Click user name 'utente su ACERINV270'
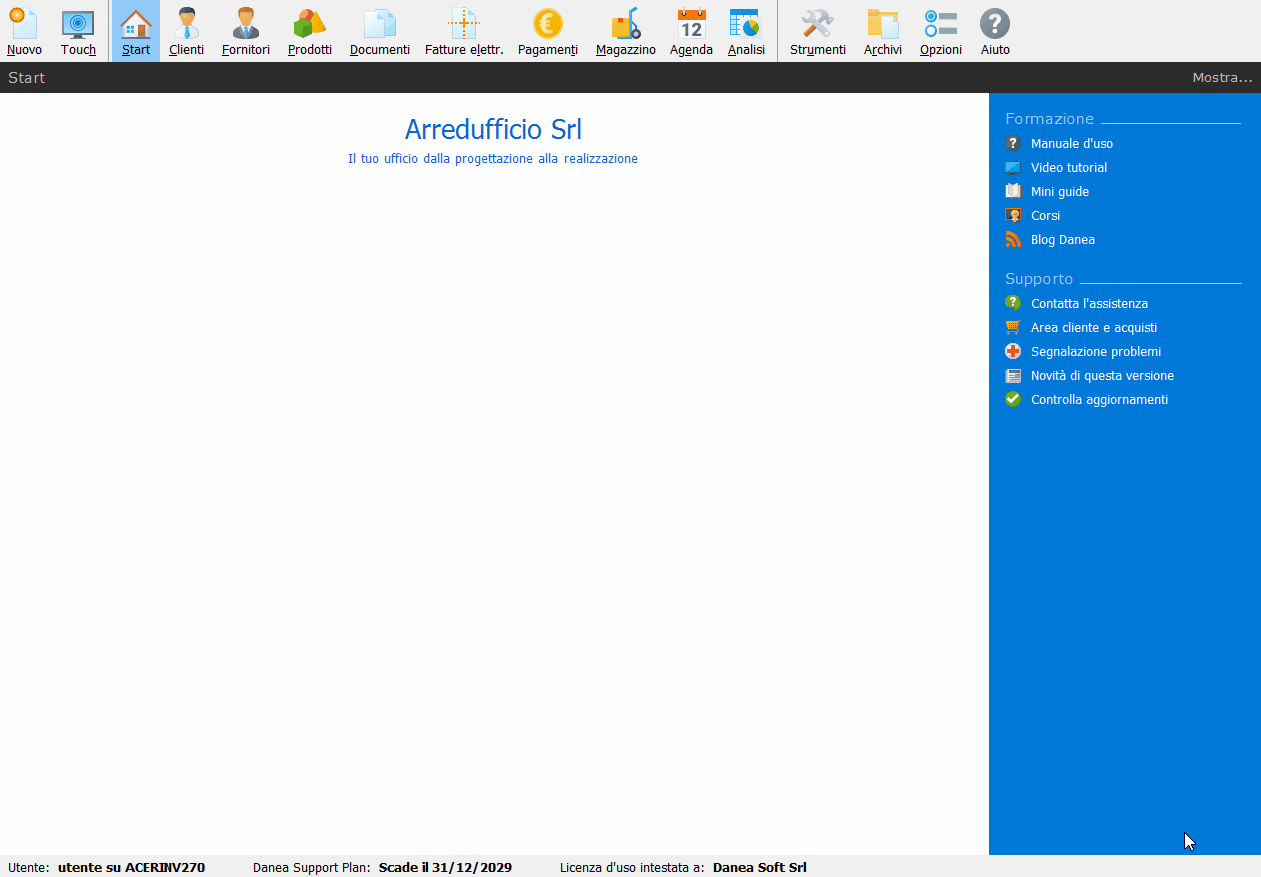Viewport: 1261px width, 877px height. tap(131, 867)
